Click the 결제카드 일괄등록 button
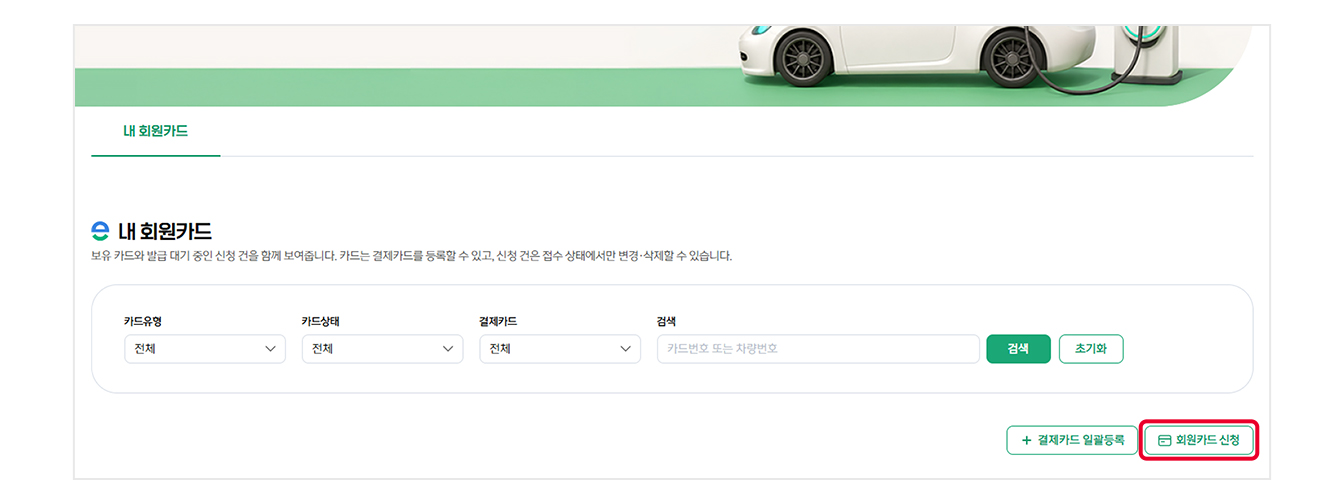 pyautogui.click(x=1072, y=440)
